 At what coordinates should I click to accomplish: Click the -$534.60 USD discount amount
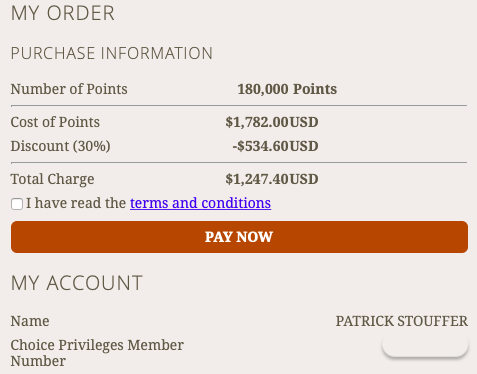pos(275,146)
